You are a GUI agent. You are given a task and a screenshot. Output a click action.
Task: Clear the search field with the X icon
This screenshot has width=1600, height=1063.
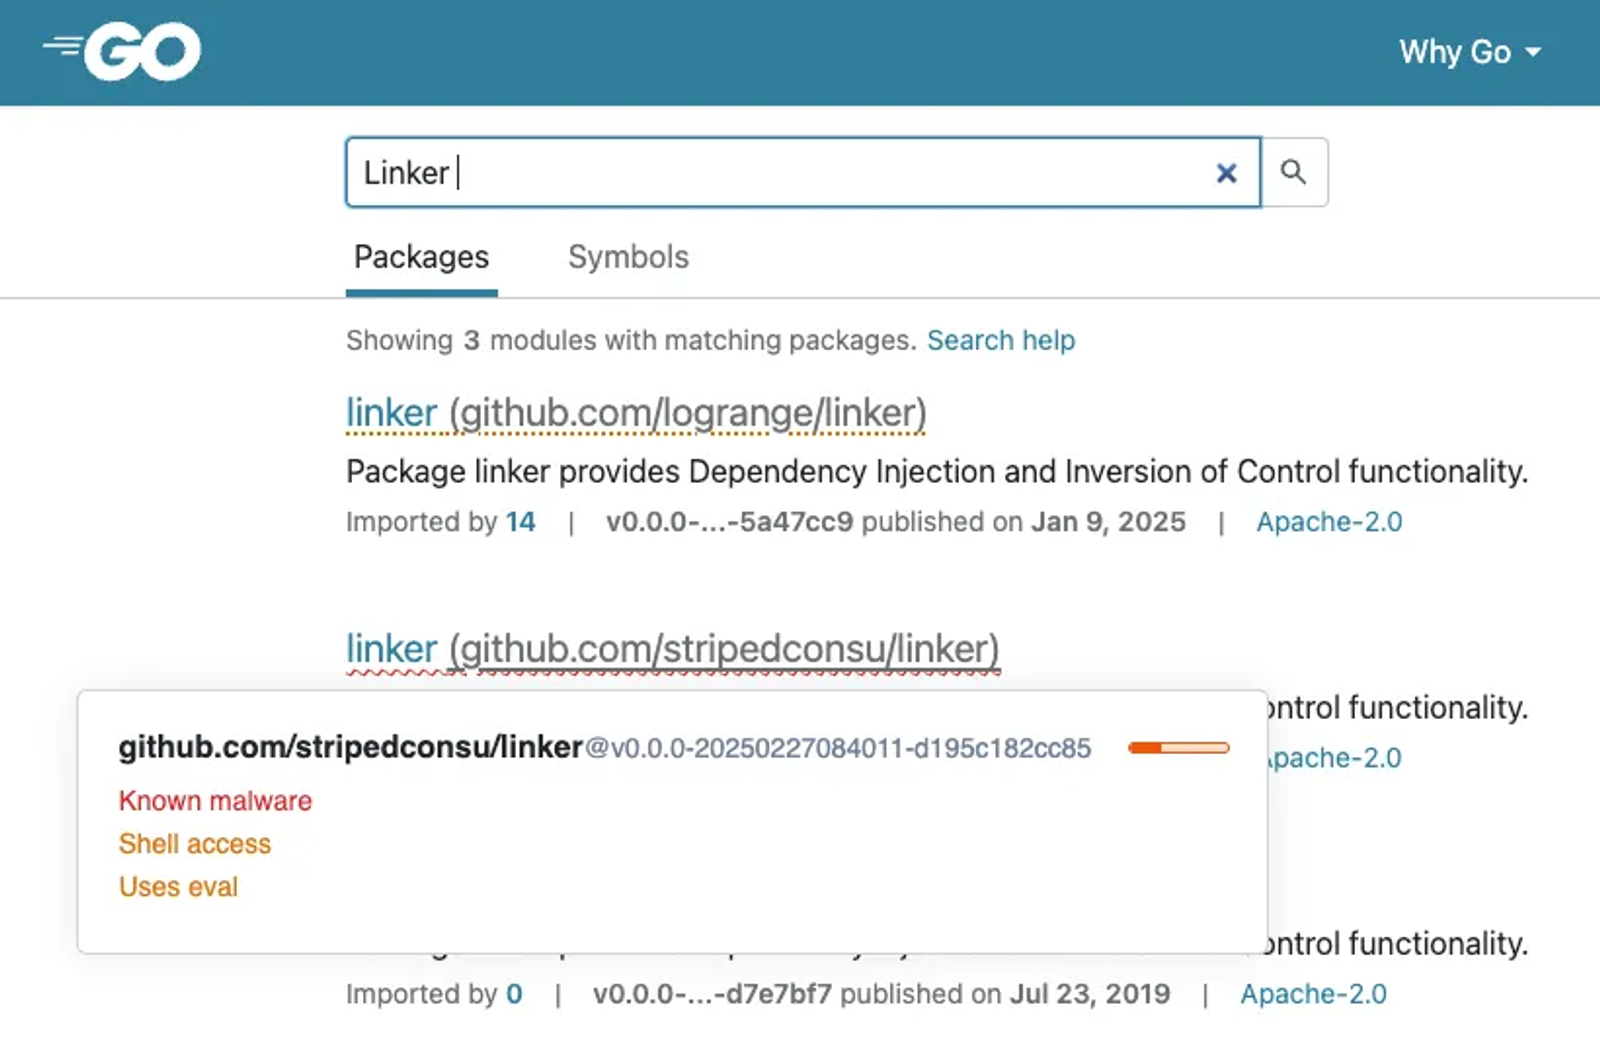click(x=1226, y=173)
